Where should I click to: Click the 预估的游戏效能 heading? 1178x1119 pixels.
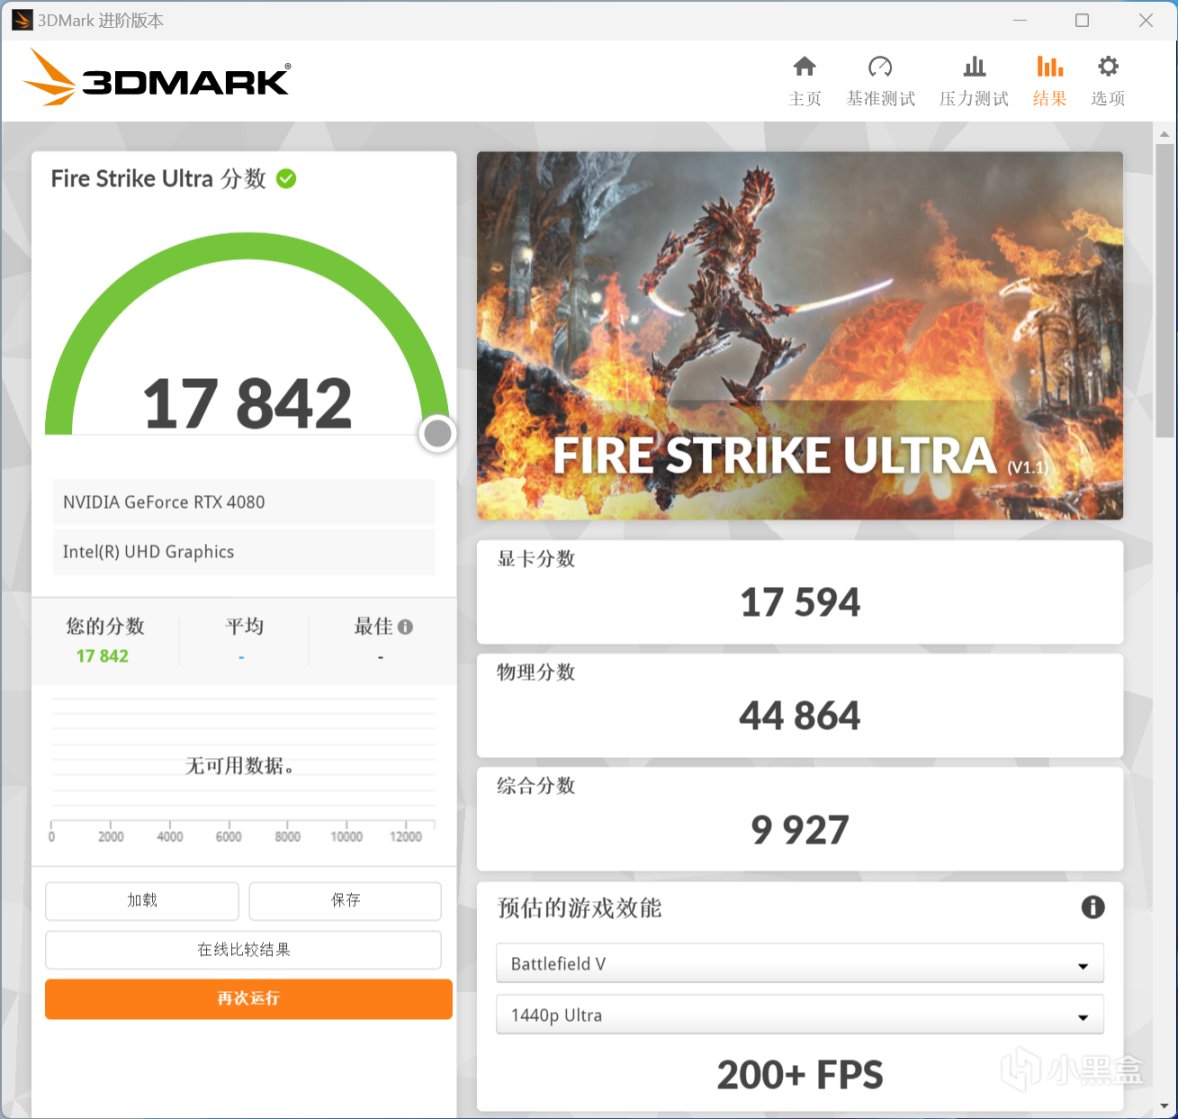point(579,908)
